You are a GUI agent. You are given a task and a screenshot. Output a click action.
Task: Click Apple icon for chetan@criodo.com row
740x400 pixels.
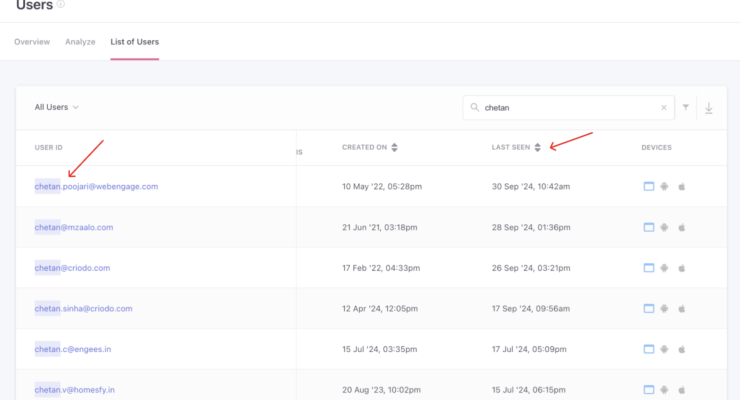click(682, 268)
